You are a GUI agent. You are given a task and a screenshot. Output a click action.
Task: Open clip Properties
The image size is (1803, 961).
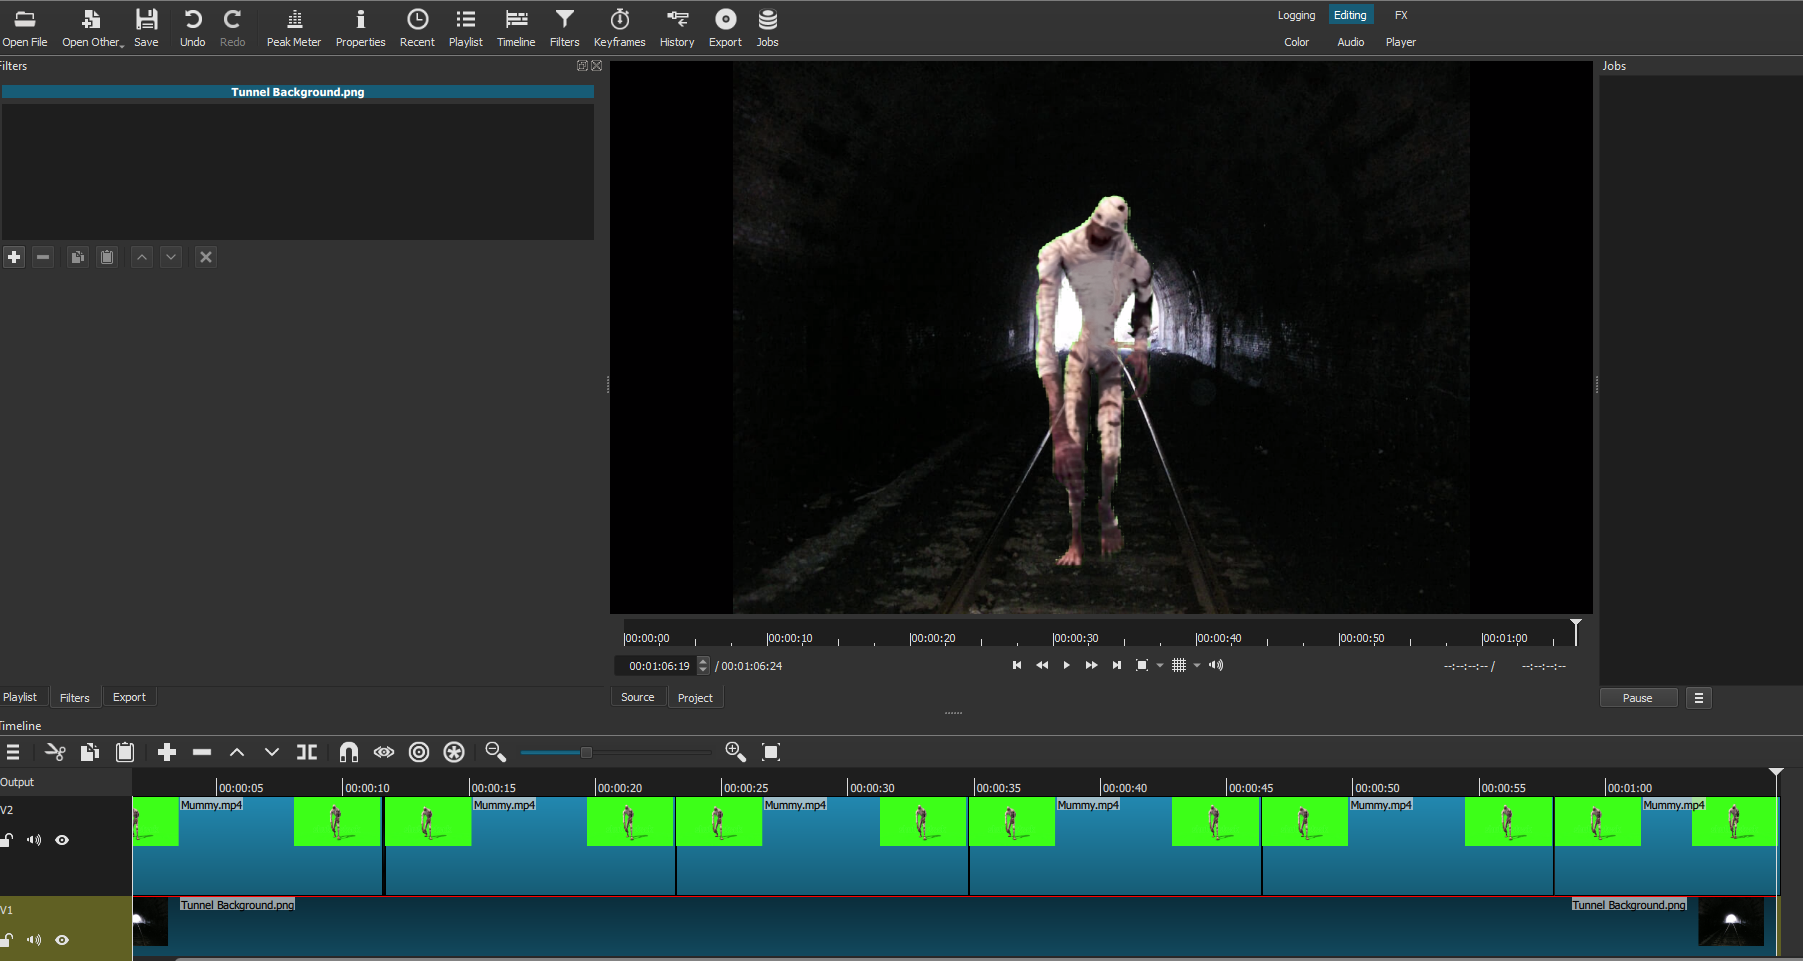pos(360,27)
